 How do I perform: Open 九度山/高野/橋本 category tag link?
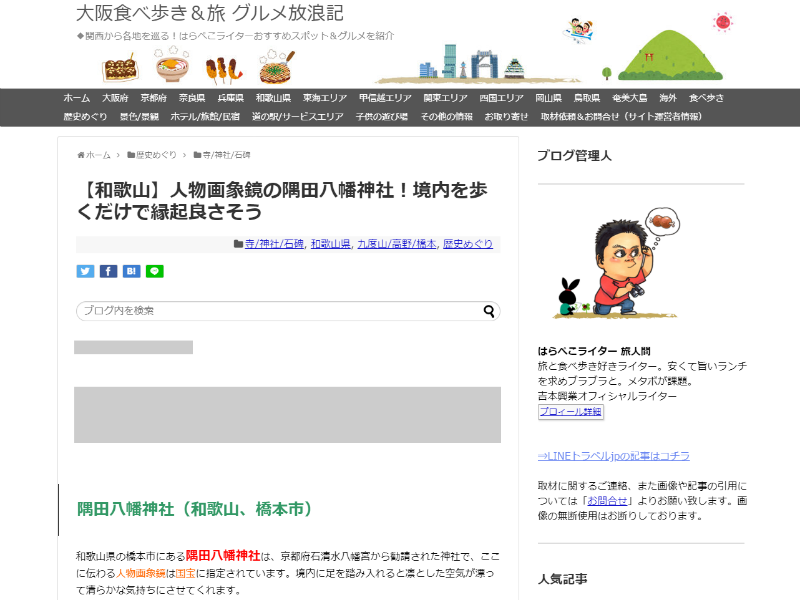tap(397, 244)
